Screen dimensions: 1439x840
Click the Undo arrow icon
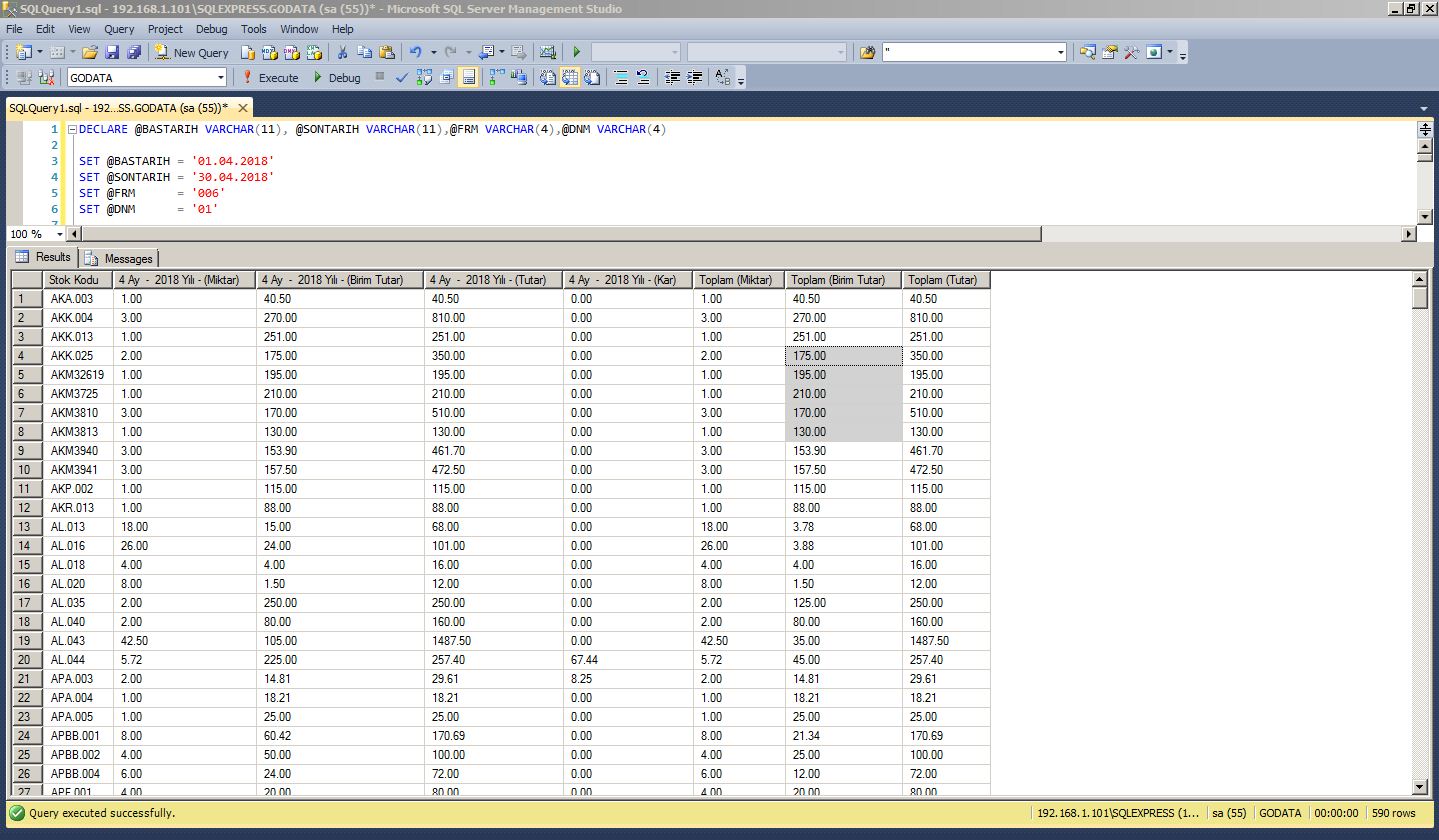pos(416,52)
